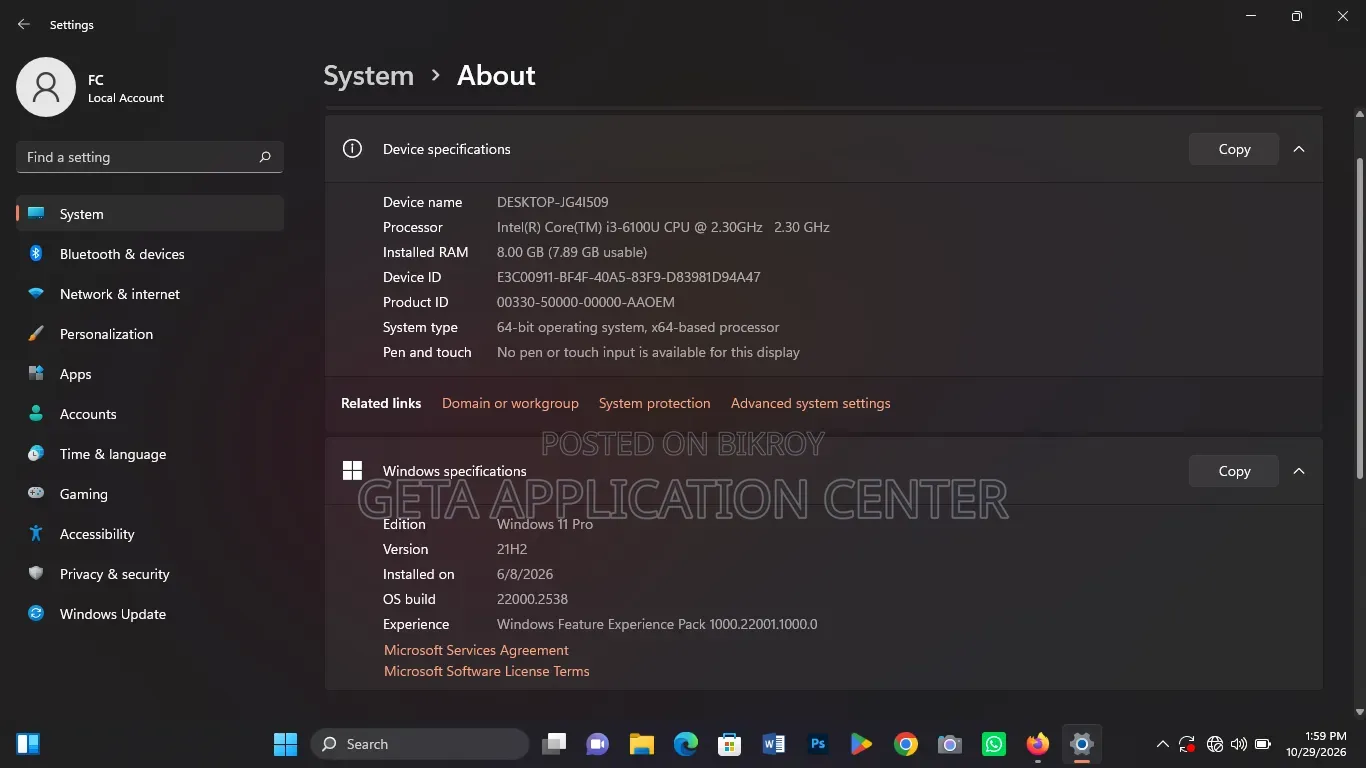Open Firefox from the taskbar

click(x=1038, y=744)
